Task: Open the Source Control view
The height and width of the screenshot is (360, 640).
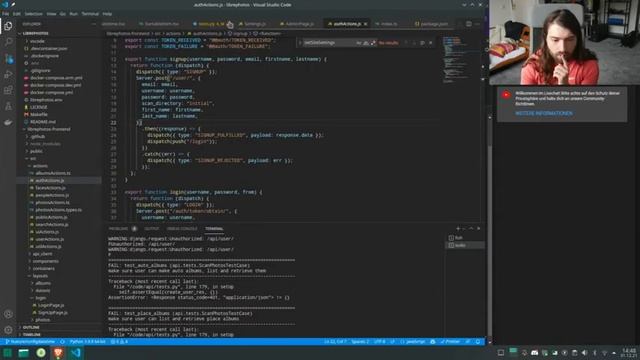Action: coord(8,59)
